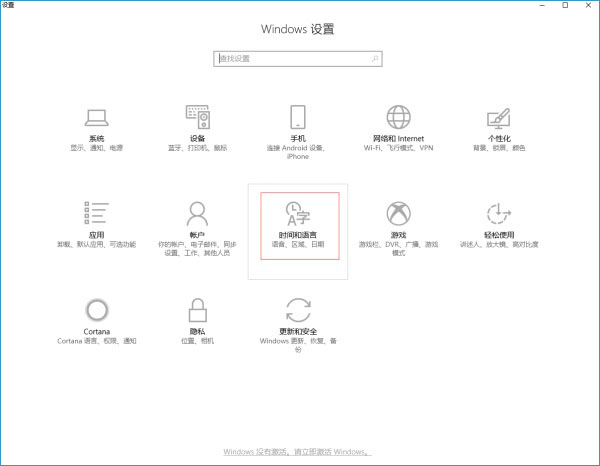Screen dimensions: 600x466
Task: Focus the 查找设置 search field
Action: pyautogui.click(x=298, y=59)
